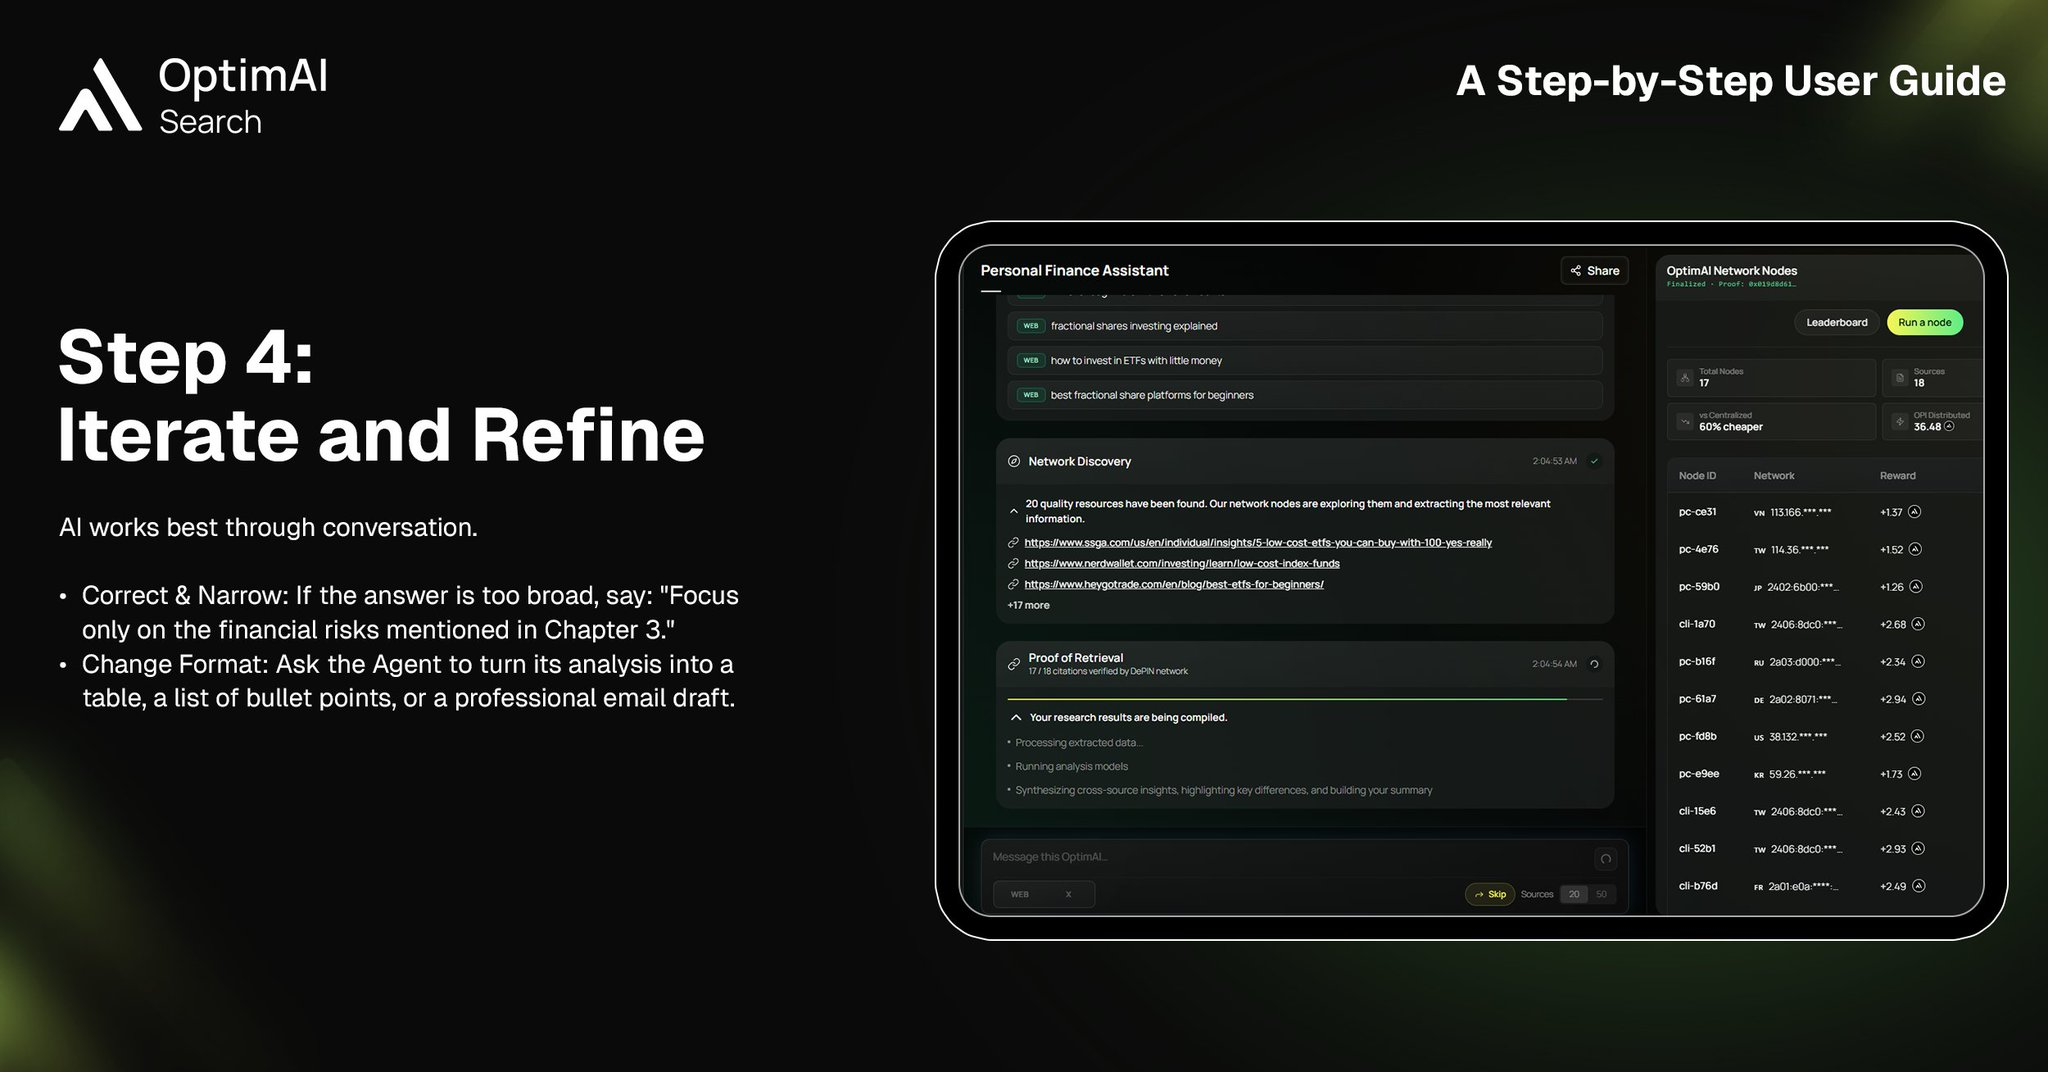Click 'how to invest in ETFs' query row
The image size is (2048, 1072).
click(x=1304, y=361)
